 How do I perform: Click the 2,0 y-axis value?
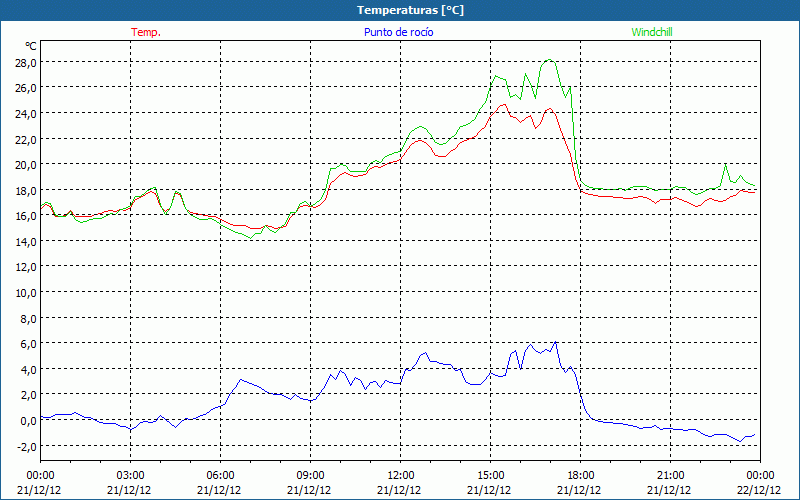[28, 395]
